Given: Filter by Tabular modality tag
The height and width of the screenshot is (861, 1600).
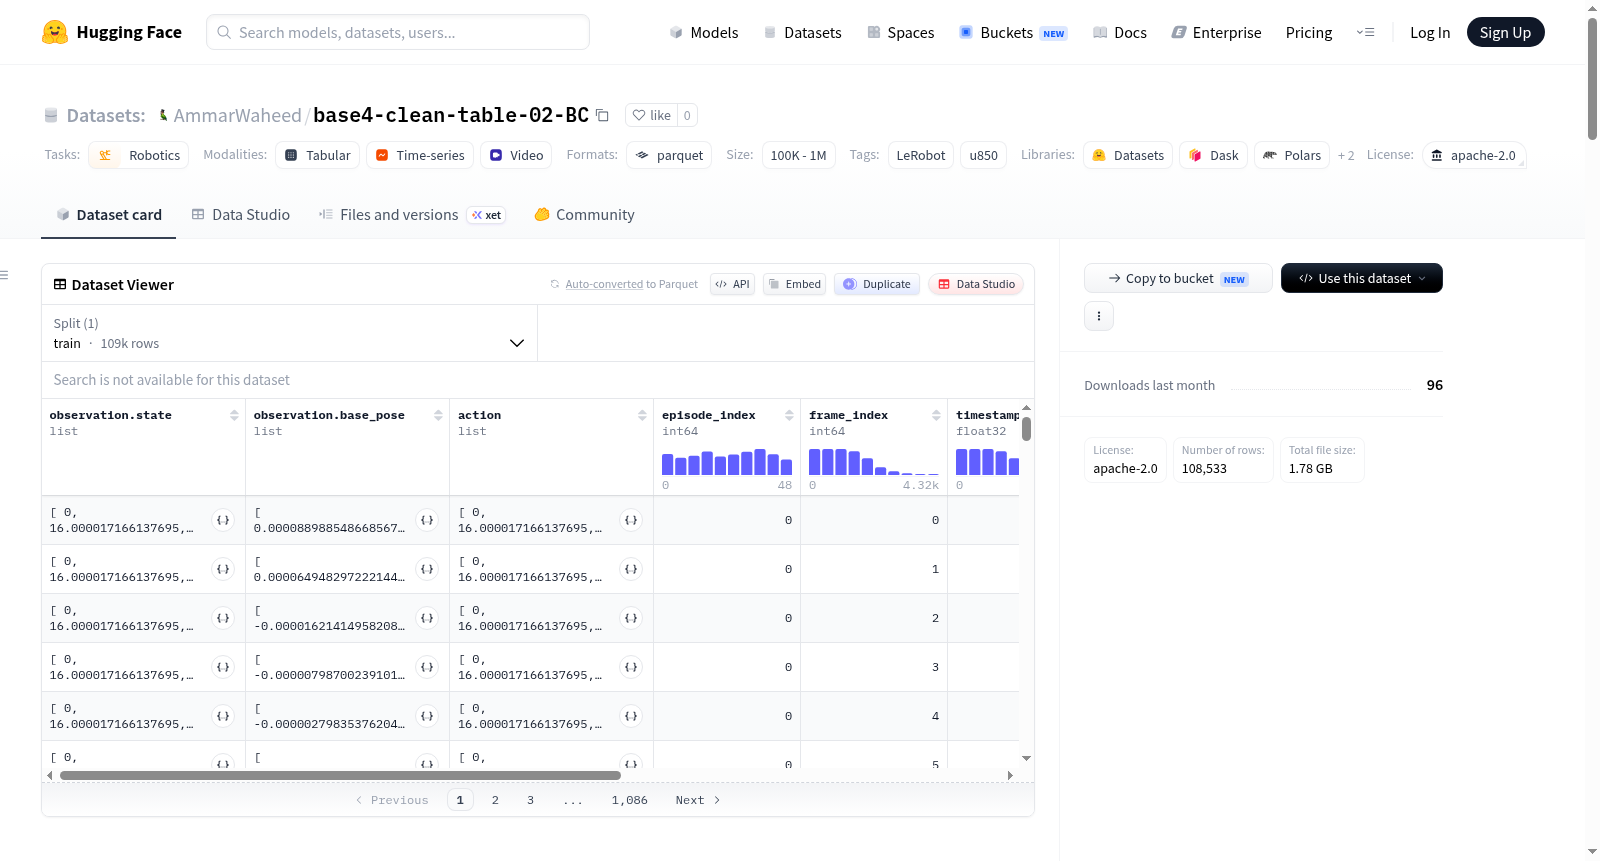Looking at the screenshot, I should pyautogui.click(x=318, y=155).
